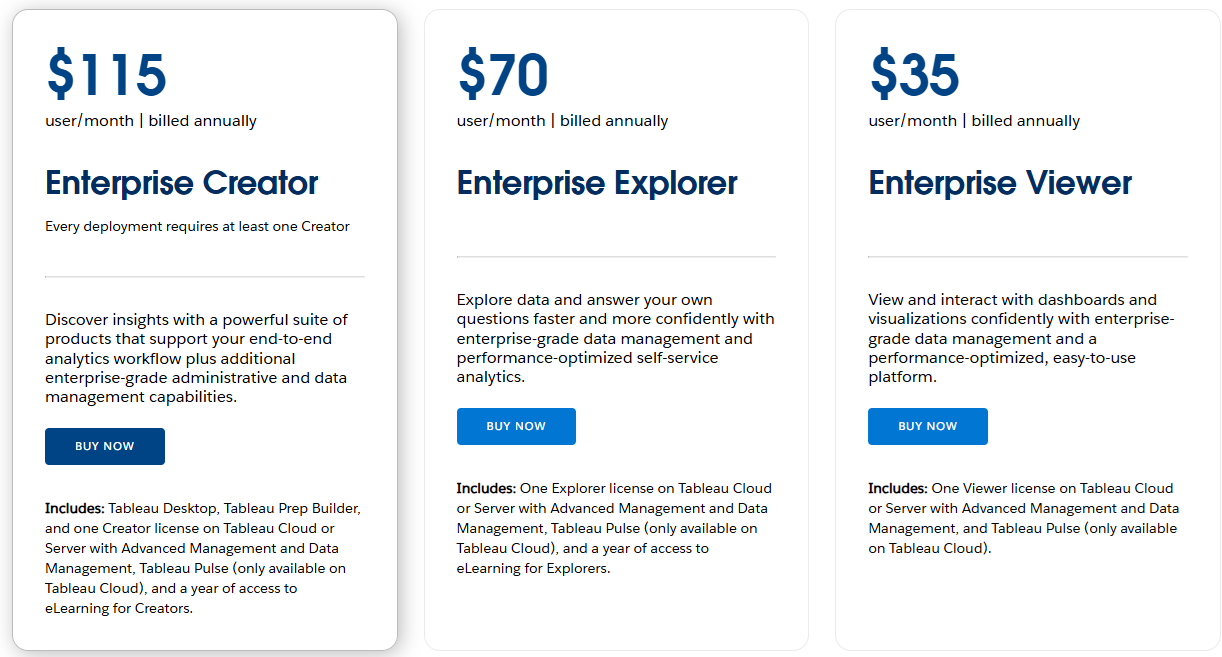Image resolution: width=1222 pixels, height=657 pixels.
Task: Click the $115 price figure
Action: click(107, 75)
